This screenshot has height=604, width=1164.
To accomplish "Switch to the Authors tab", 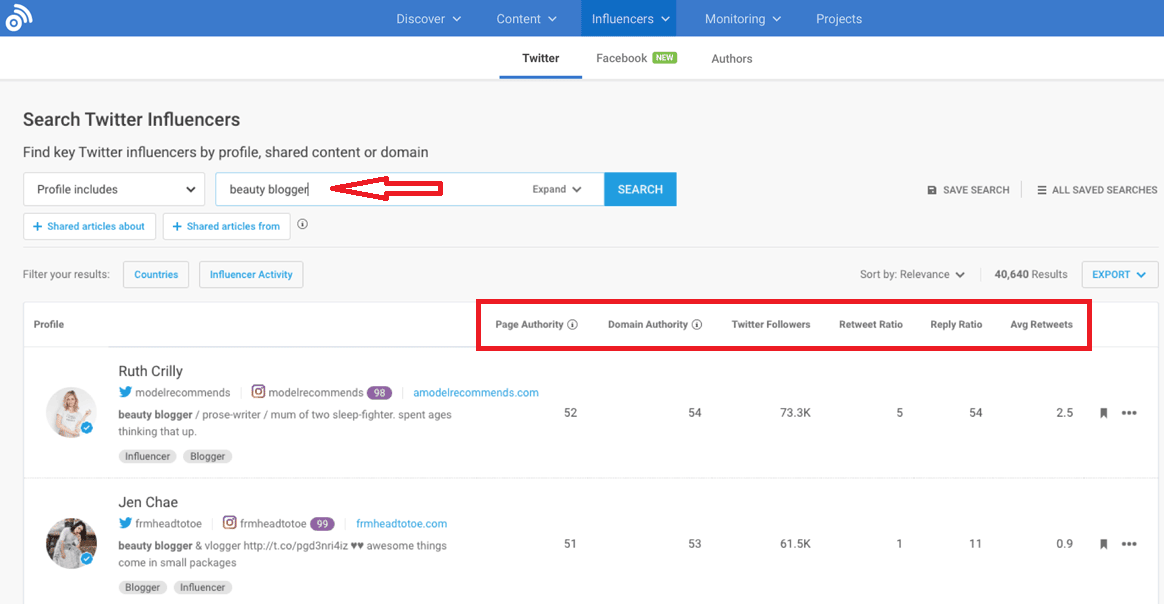I will (x=731, y=59).
